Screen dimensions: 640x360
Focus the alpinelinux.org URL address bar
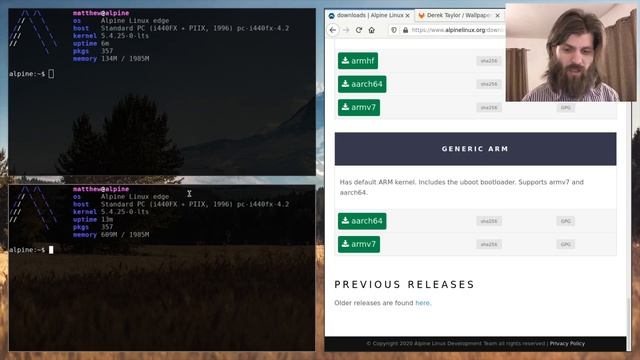(457, 30)
